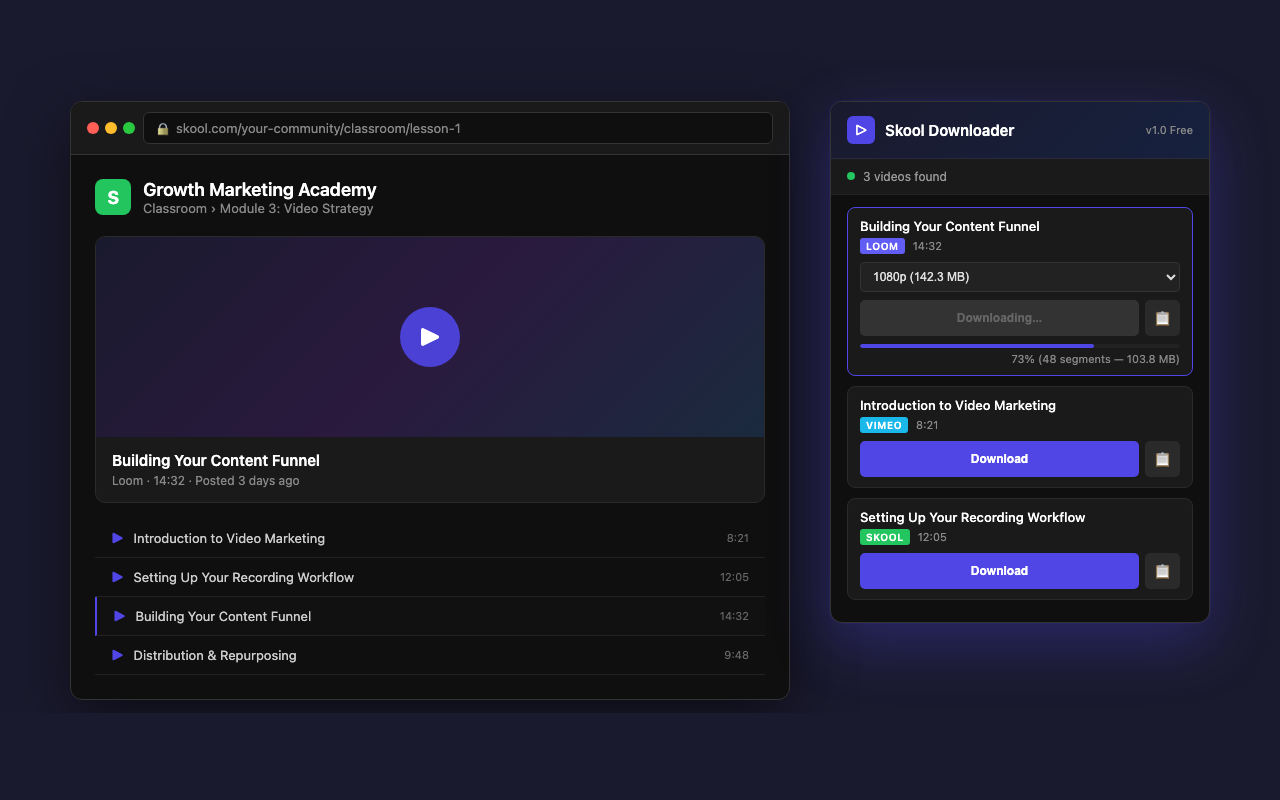Open Setting Up Your Recording Workflow lesson row
Viewport: 1280px width, 800px height.
coord(430,577)
